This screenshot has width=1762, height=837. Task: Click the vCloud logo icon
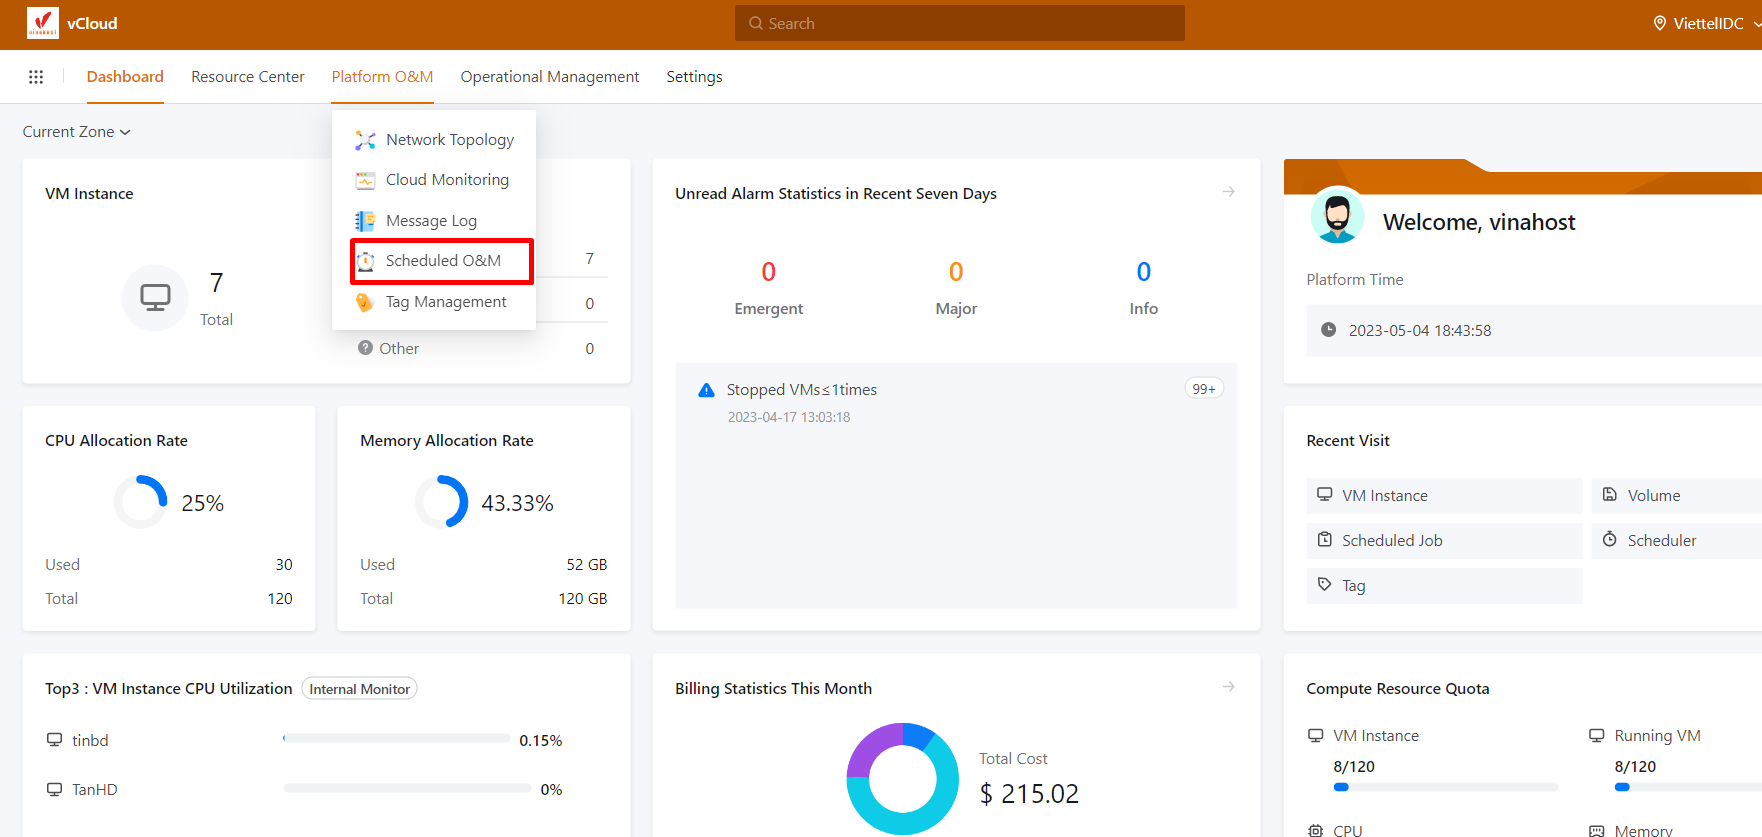[x=42, y=23]
